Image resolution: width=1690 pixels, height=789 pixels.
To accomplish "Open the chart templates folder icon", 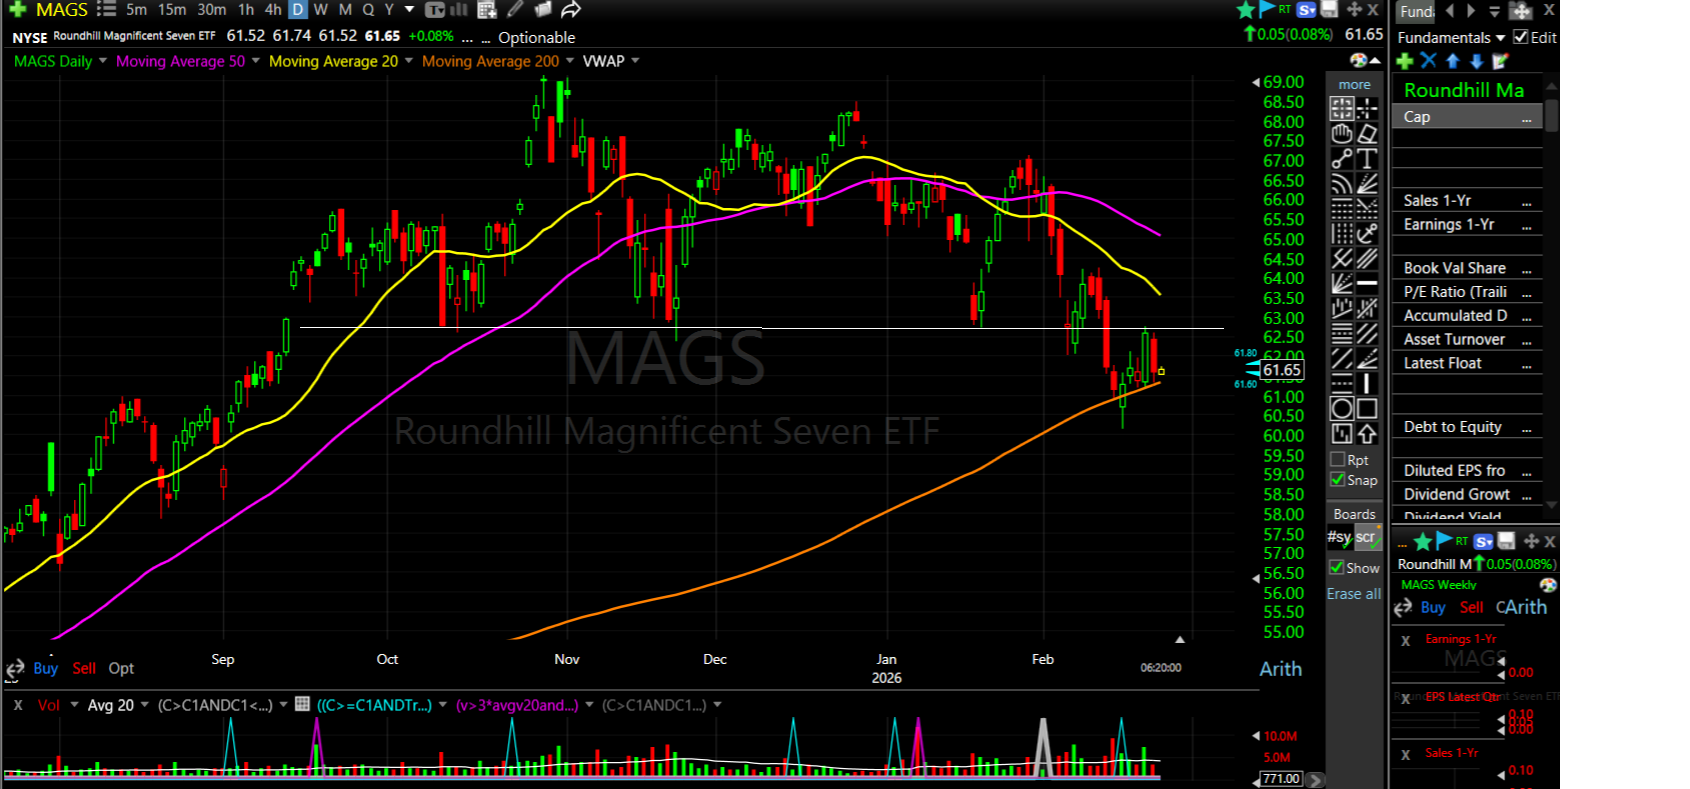I will [542, 10].
